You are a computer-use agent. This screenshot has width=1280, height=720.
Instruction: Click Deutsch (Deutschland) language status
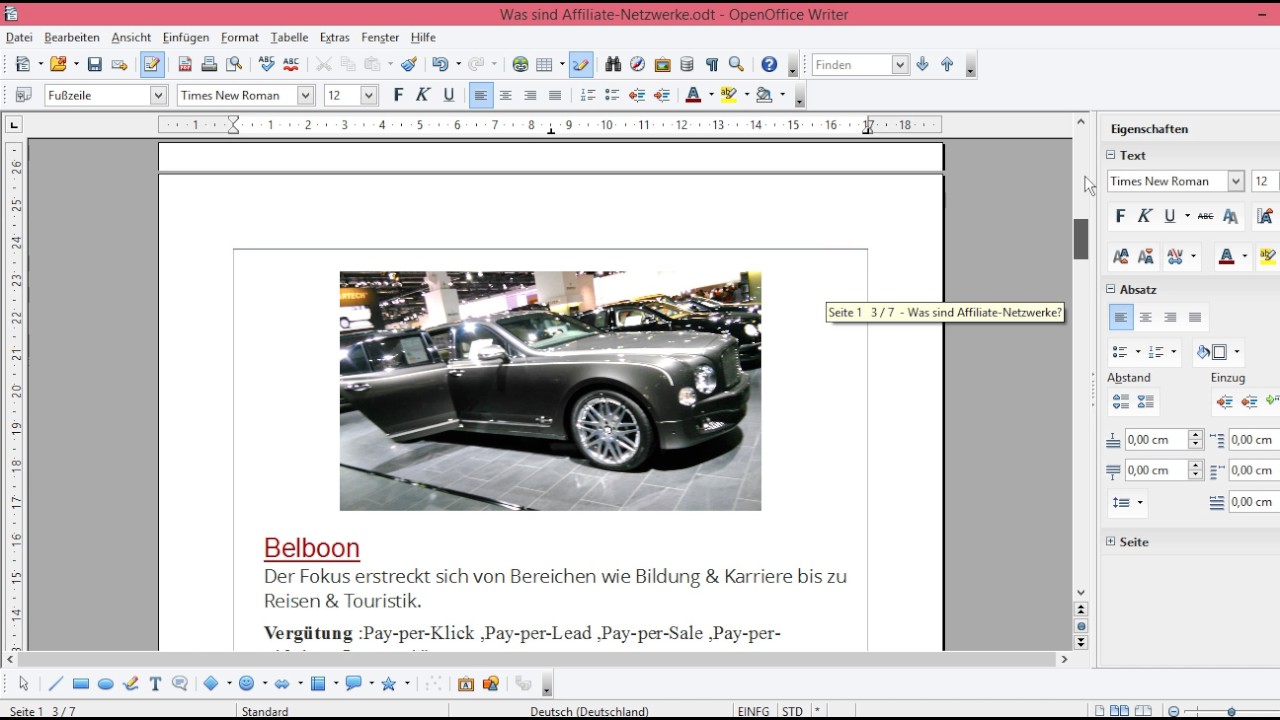click(x=589, y=711)
